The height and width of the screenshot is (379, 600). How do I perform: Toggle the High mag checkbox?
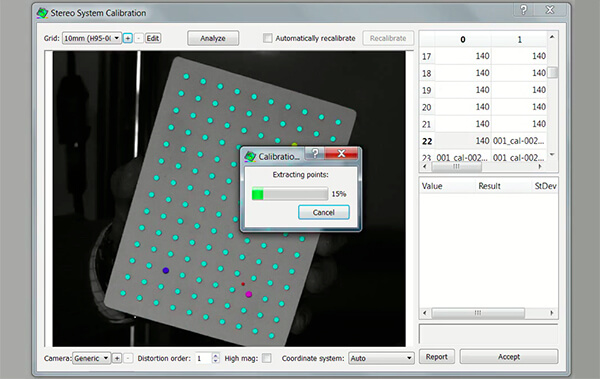pos(267,358)
